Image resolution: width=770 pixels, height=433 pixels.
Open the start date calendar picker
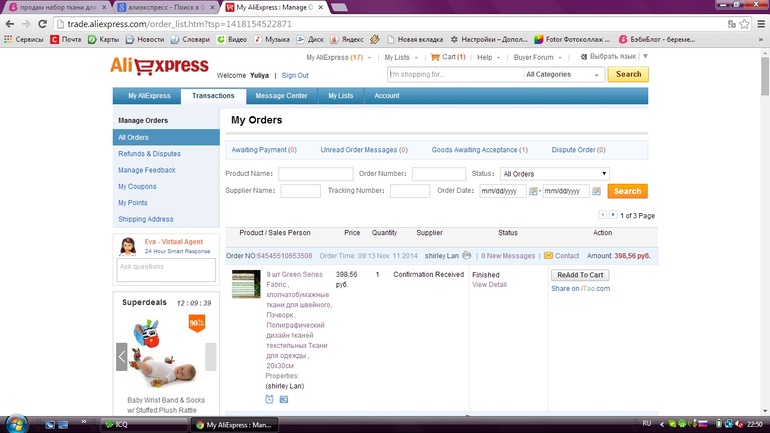click(x=533, y=191)
